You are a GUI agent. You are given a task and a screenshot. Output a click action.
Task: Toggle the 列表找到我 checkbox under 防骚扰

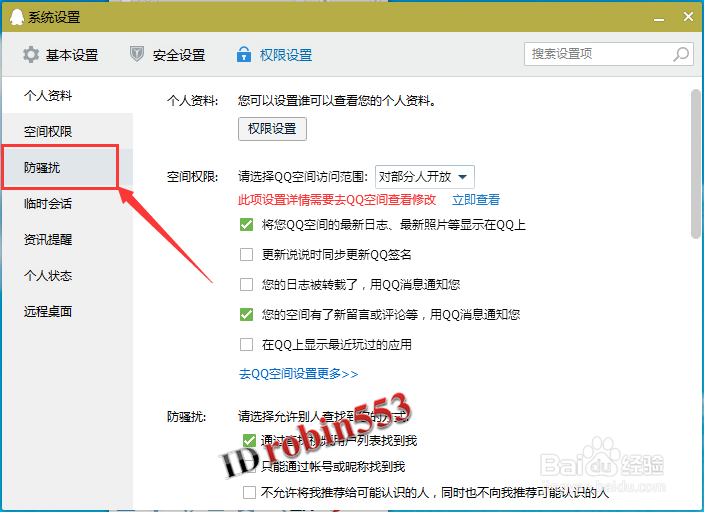pos(249,441)
